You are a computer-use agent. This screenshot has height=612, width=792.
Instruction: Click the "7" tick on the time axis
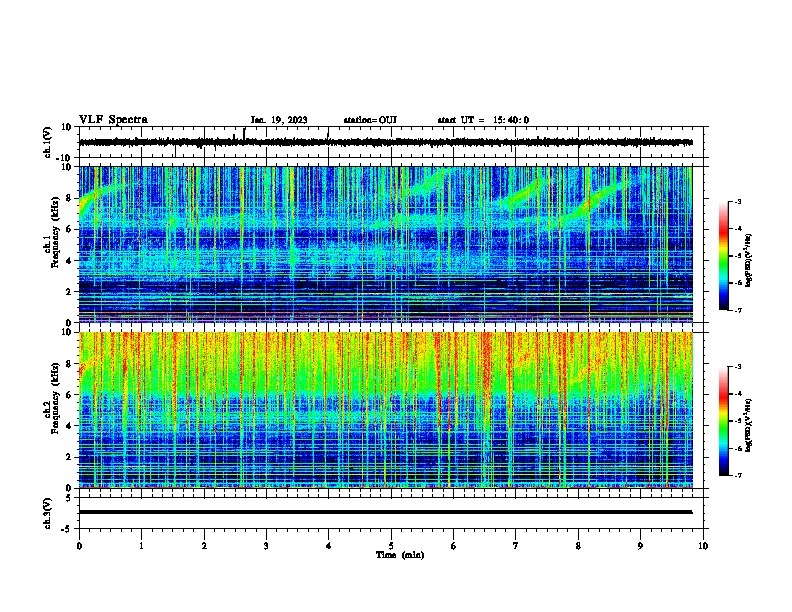click(x=516, y=546)
